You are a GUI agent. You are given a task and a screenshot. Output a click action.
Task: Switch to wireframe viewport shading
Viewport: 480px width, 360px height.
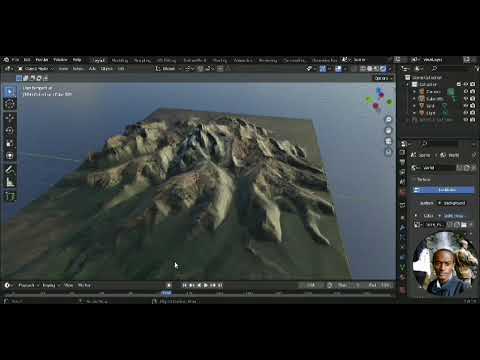click(x=363, y=69)
